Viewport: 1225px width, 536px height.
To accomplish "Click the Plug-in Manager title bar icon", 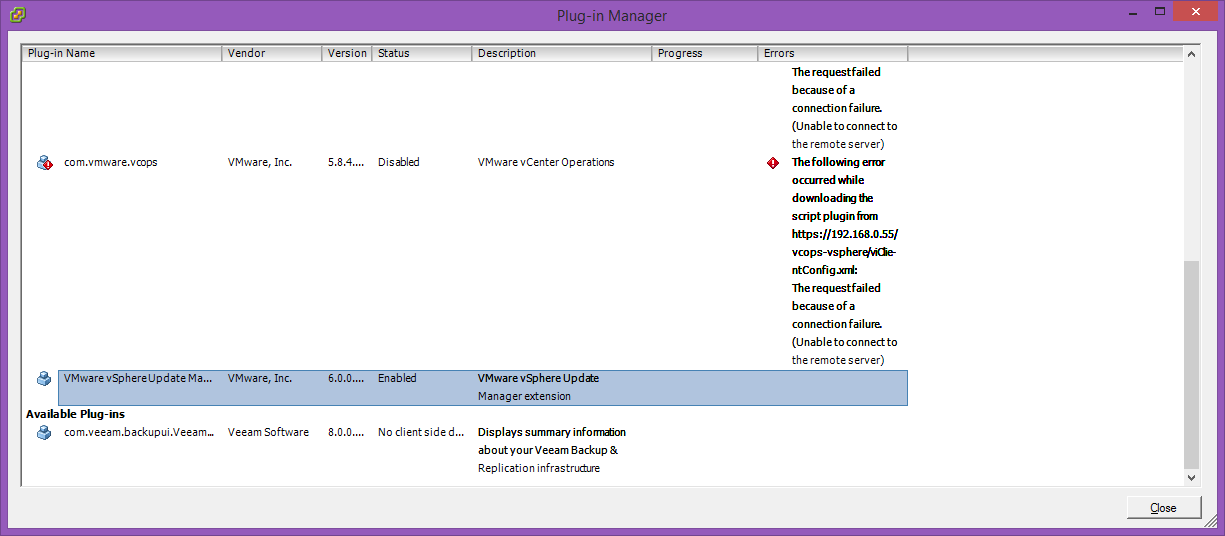I will click(x=17, y=15).
